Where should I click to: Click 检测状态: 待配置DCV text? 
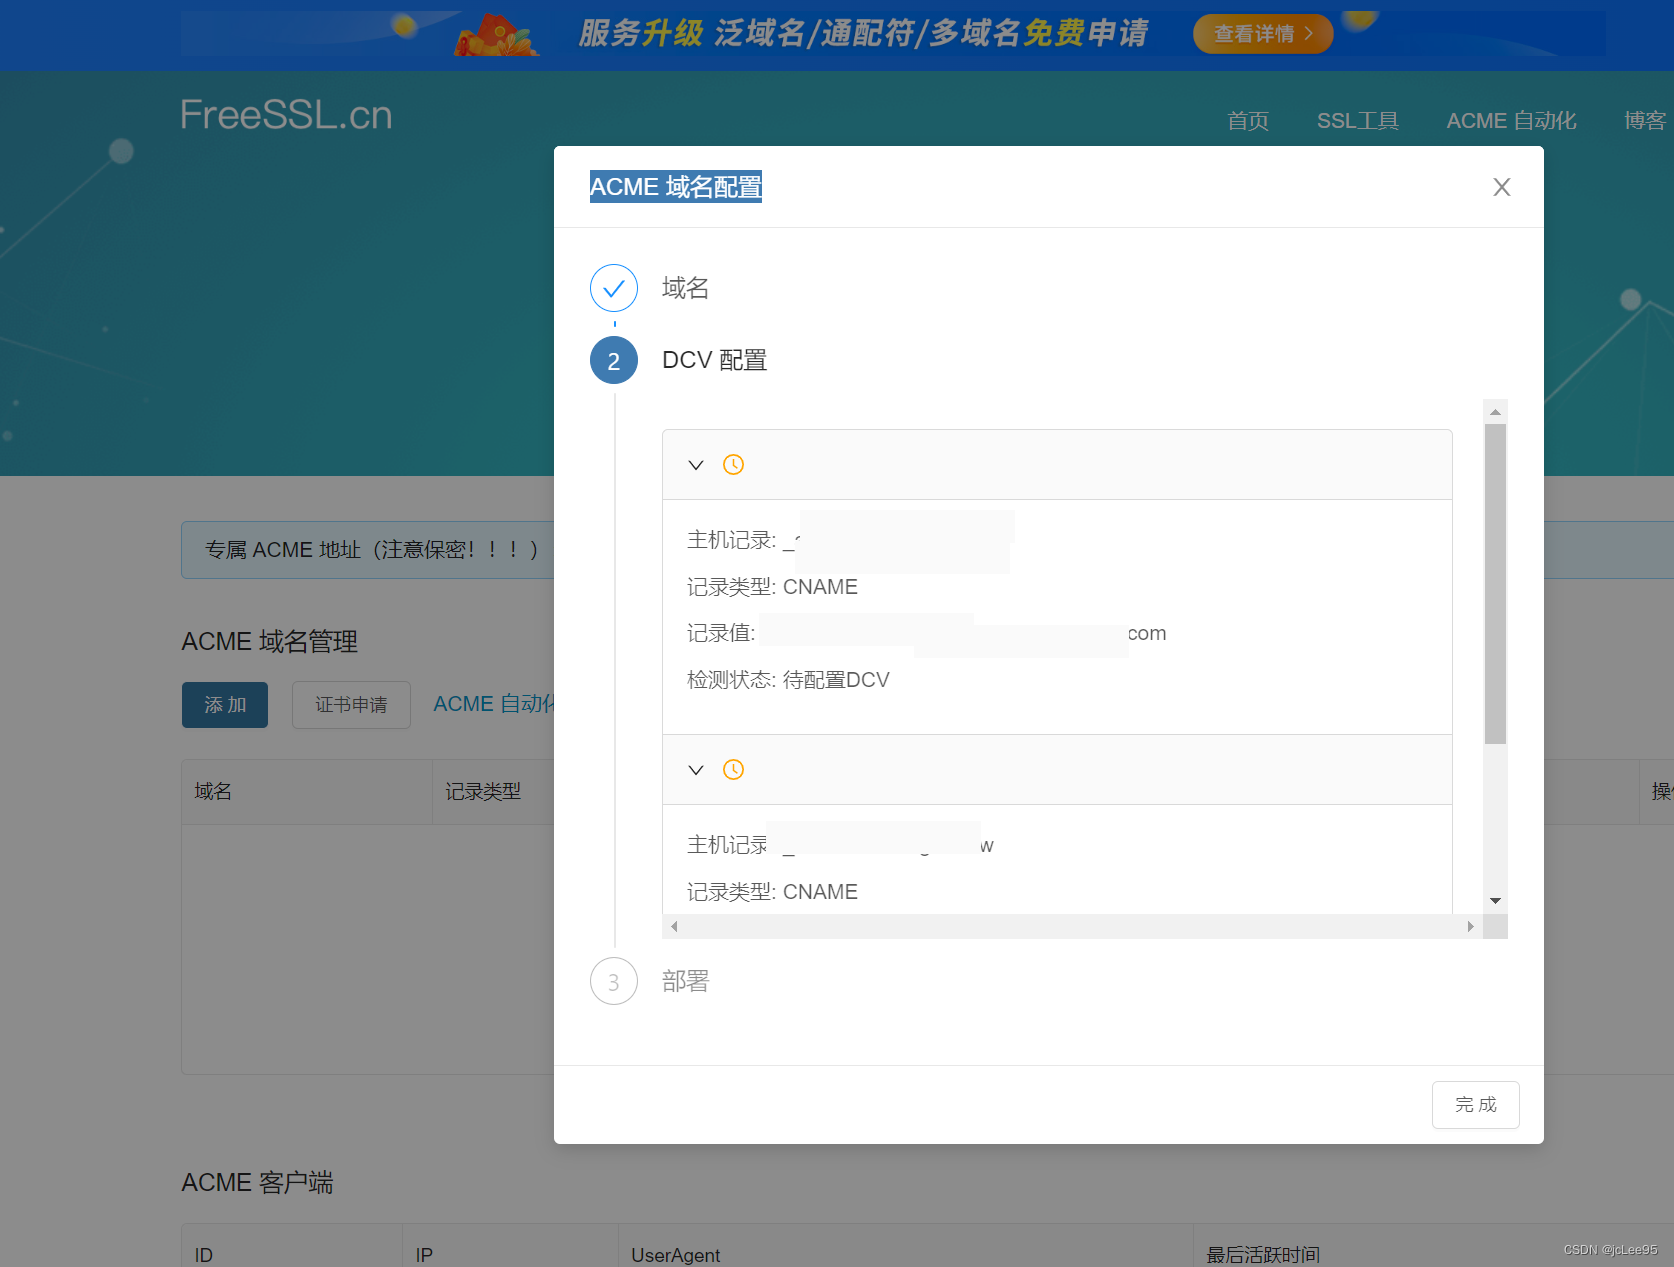[788, 680]
